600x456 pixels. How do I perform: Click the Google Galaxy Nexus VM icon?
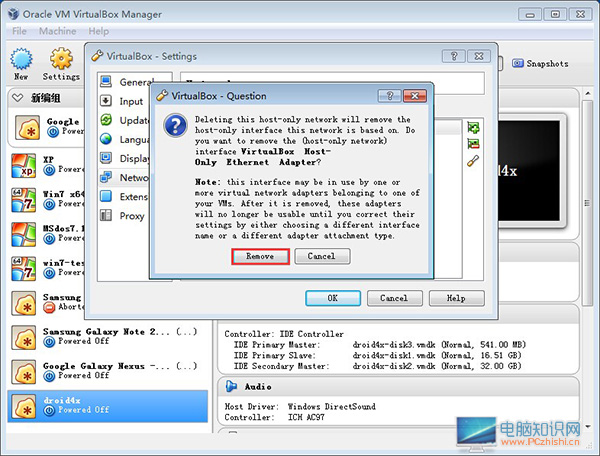coord(23,372)
